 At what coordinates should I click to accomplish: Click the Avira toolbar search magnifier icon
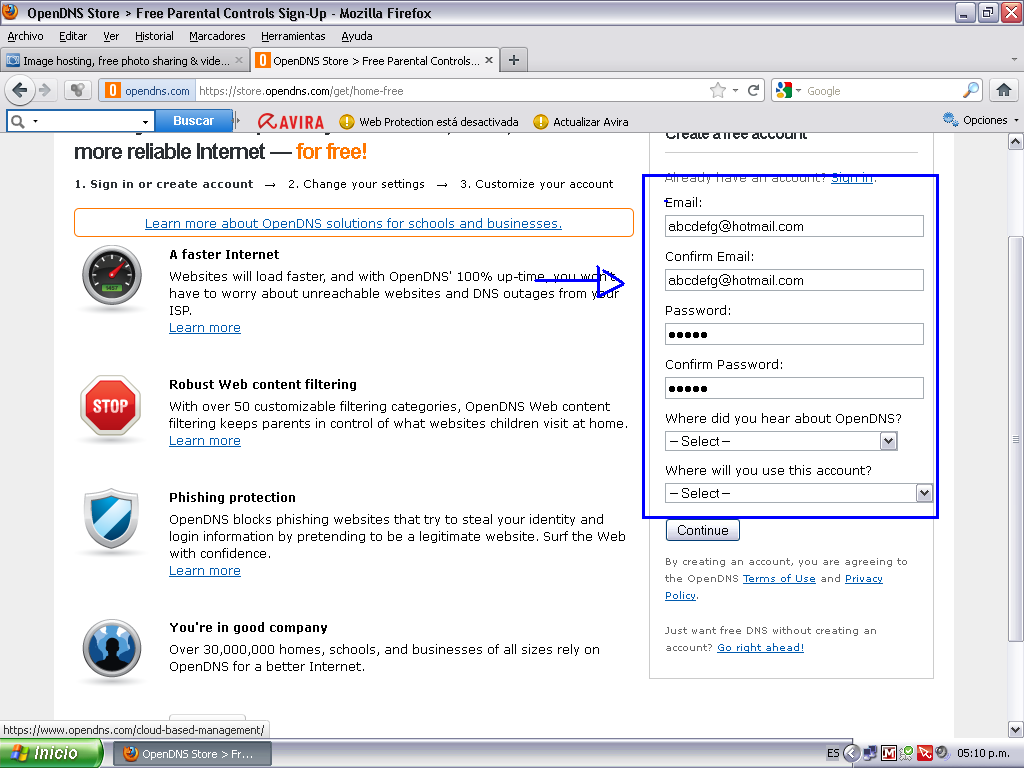[18, 121]
